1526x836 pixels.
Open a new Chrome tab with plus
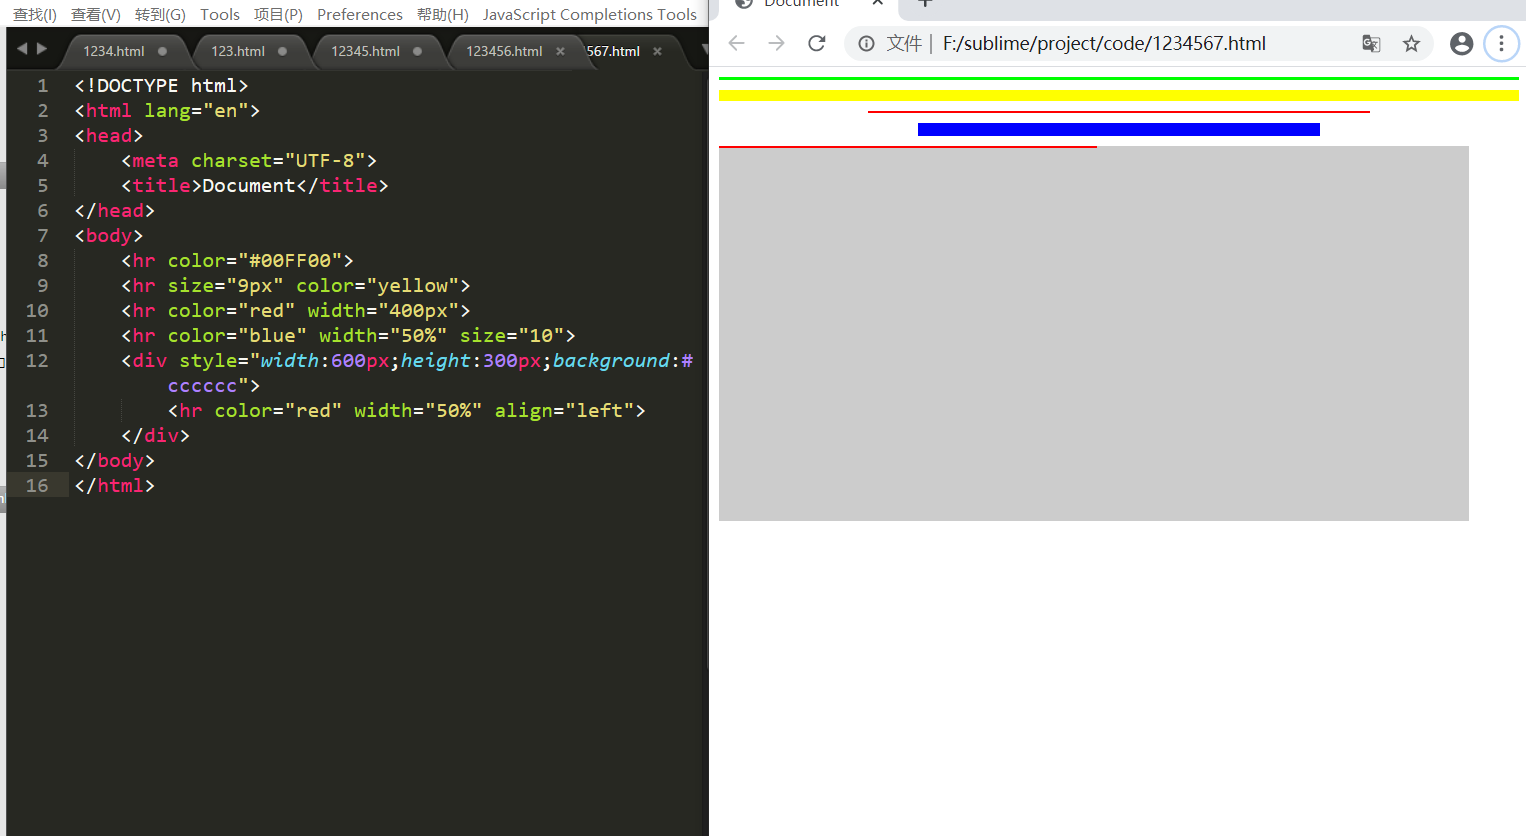925,3
